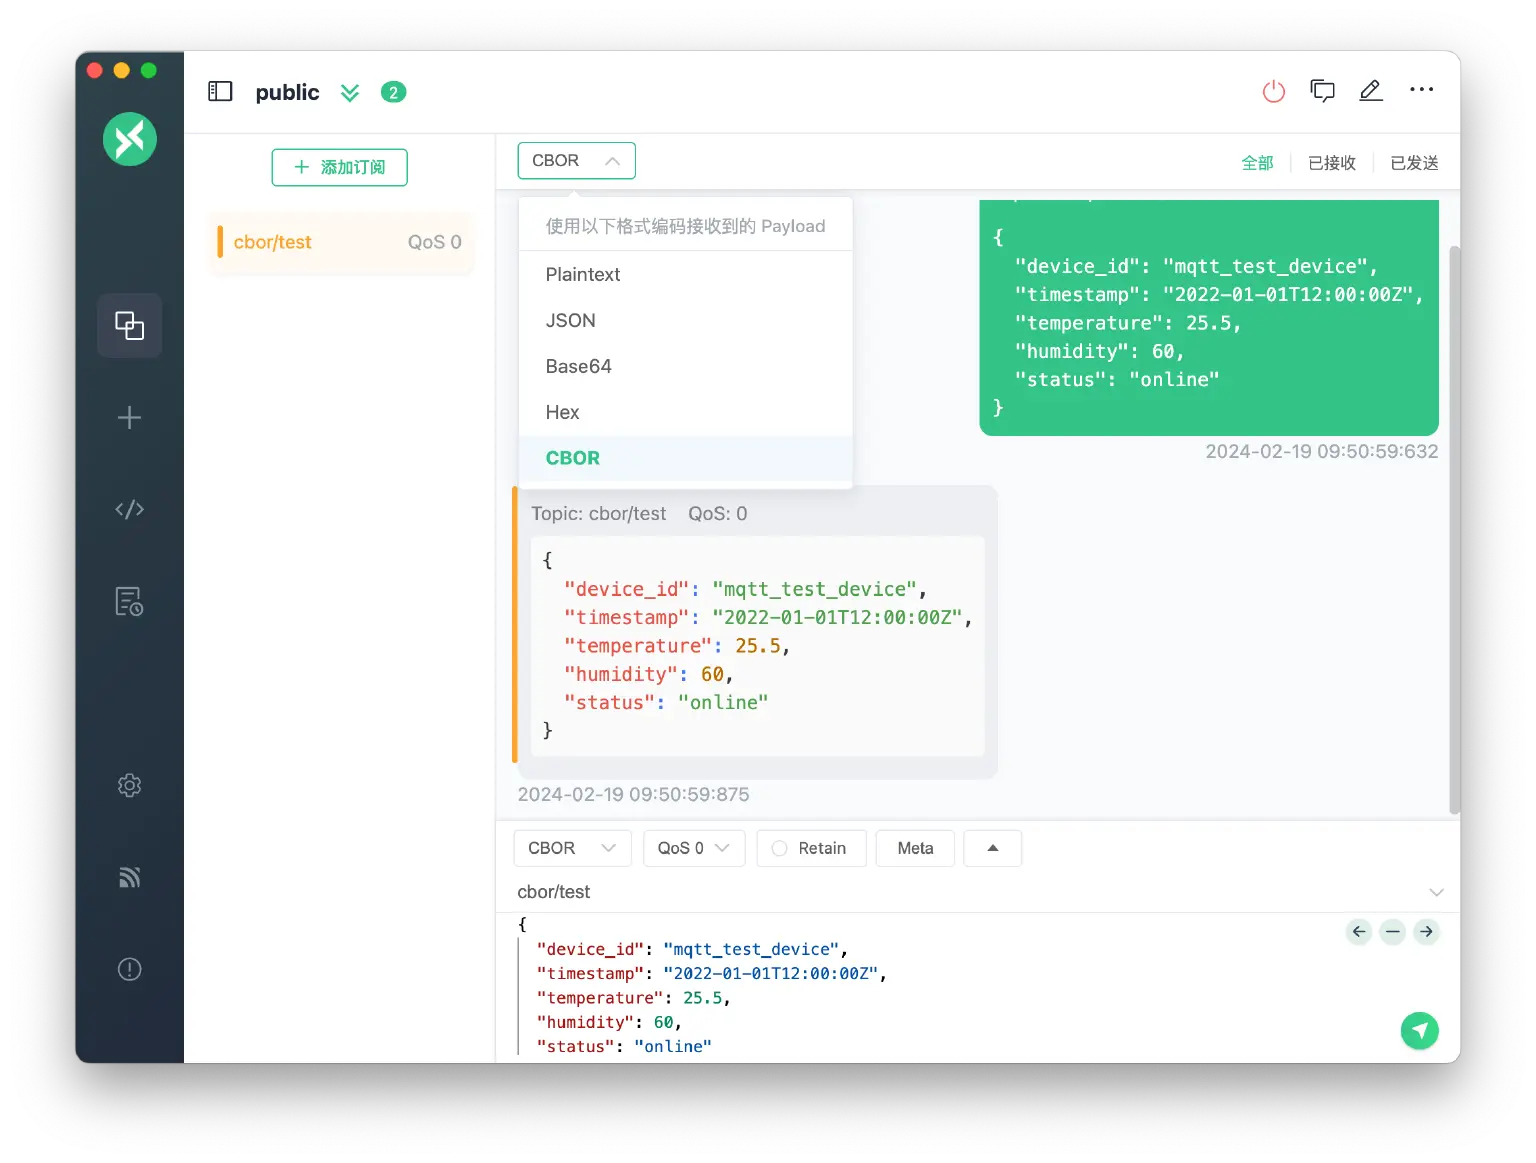This screenshot has height=1163, width=1536.
Task: Select Plaintext from the format list
Action: [583, 275]
